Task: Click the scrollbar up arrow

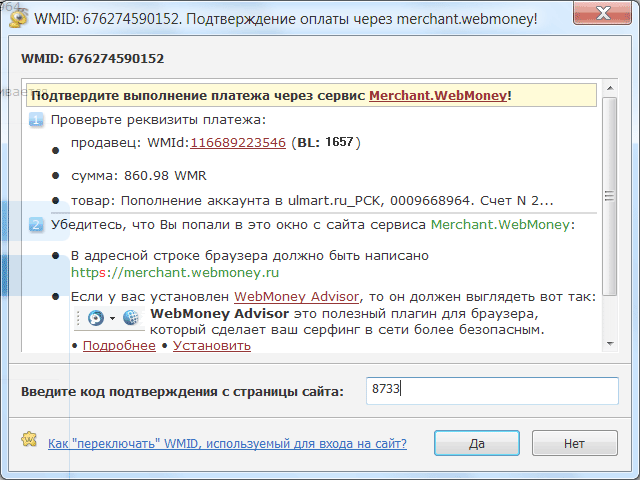Action: point(610,88)
